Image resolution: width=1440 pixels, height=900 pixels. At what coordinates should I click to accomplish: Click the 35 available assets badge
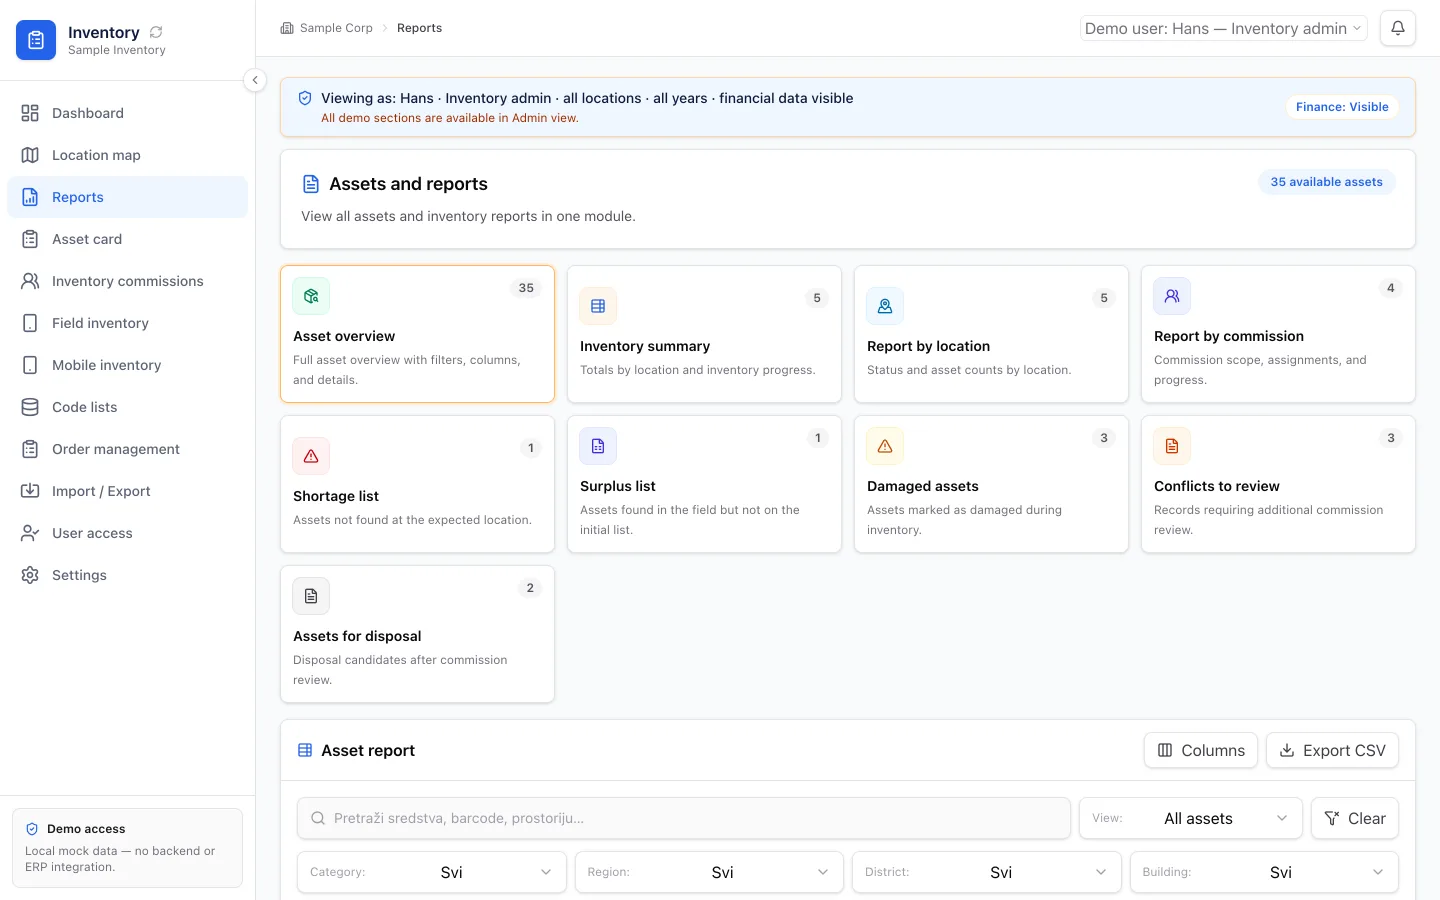[x=1327, y=182]
